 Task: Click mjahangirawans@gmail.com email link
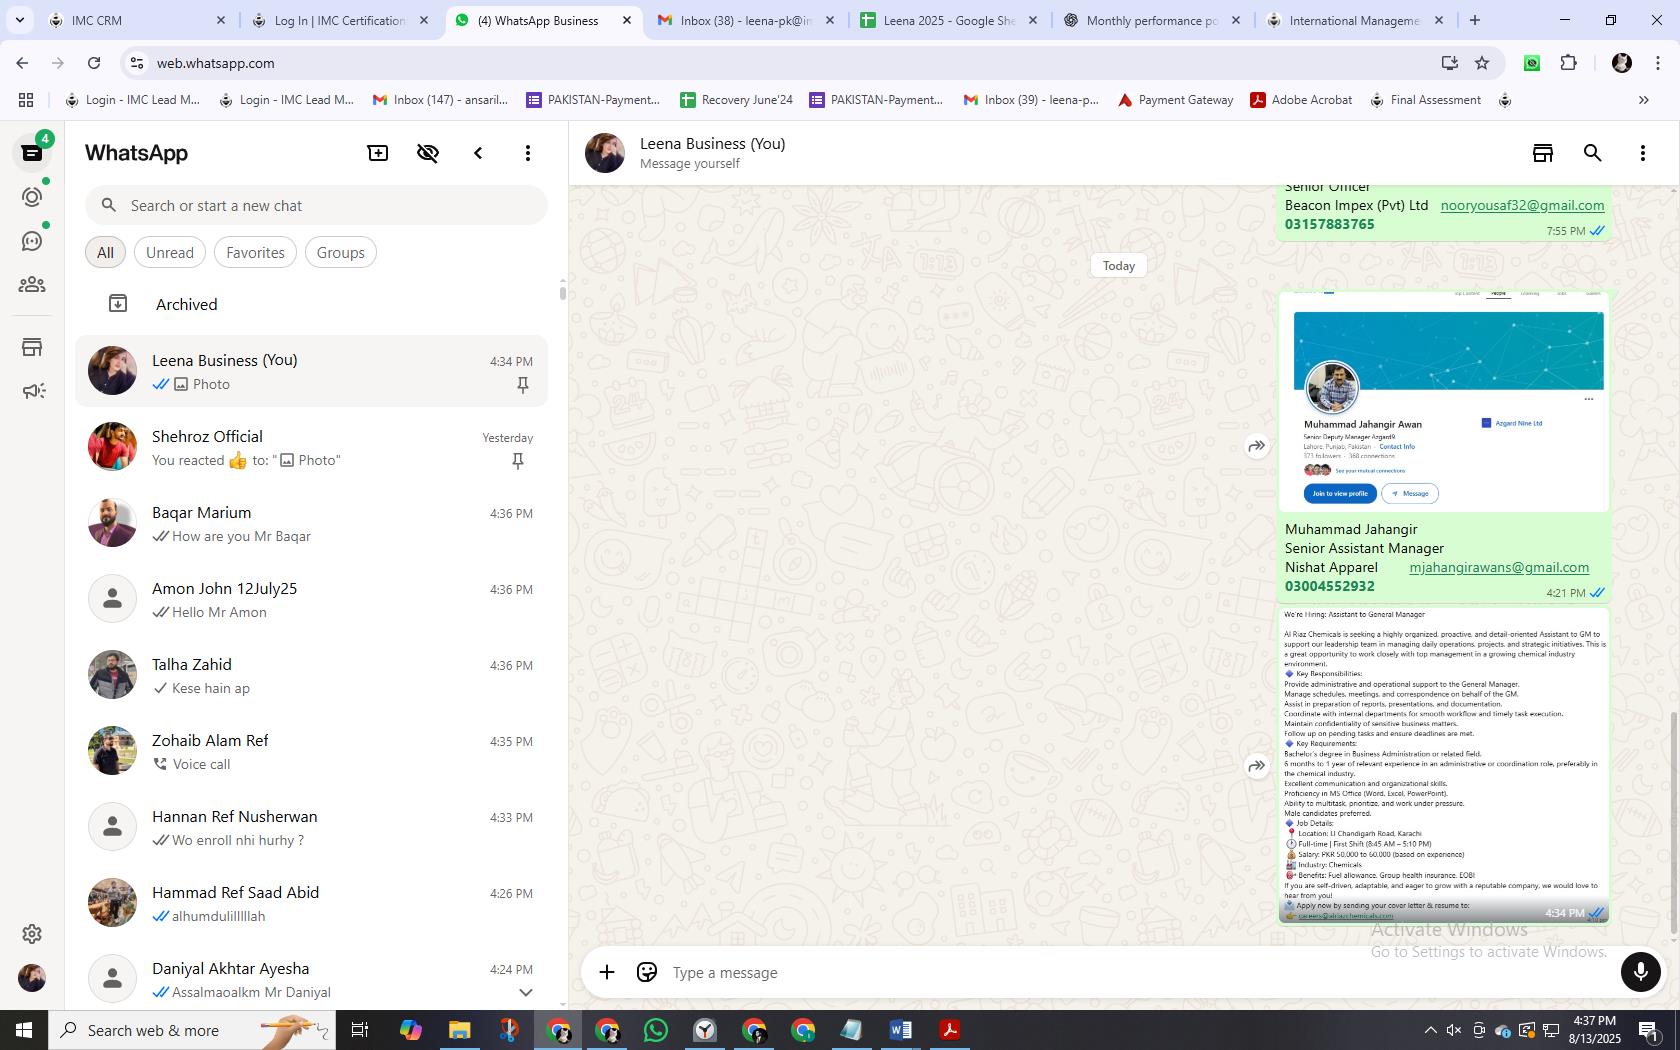pos(1499,567)
